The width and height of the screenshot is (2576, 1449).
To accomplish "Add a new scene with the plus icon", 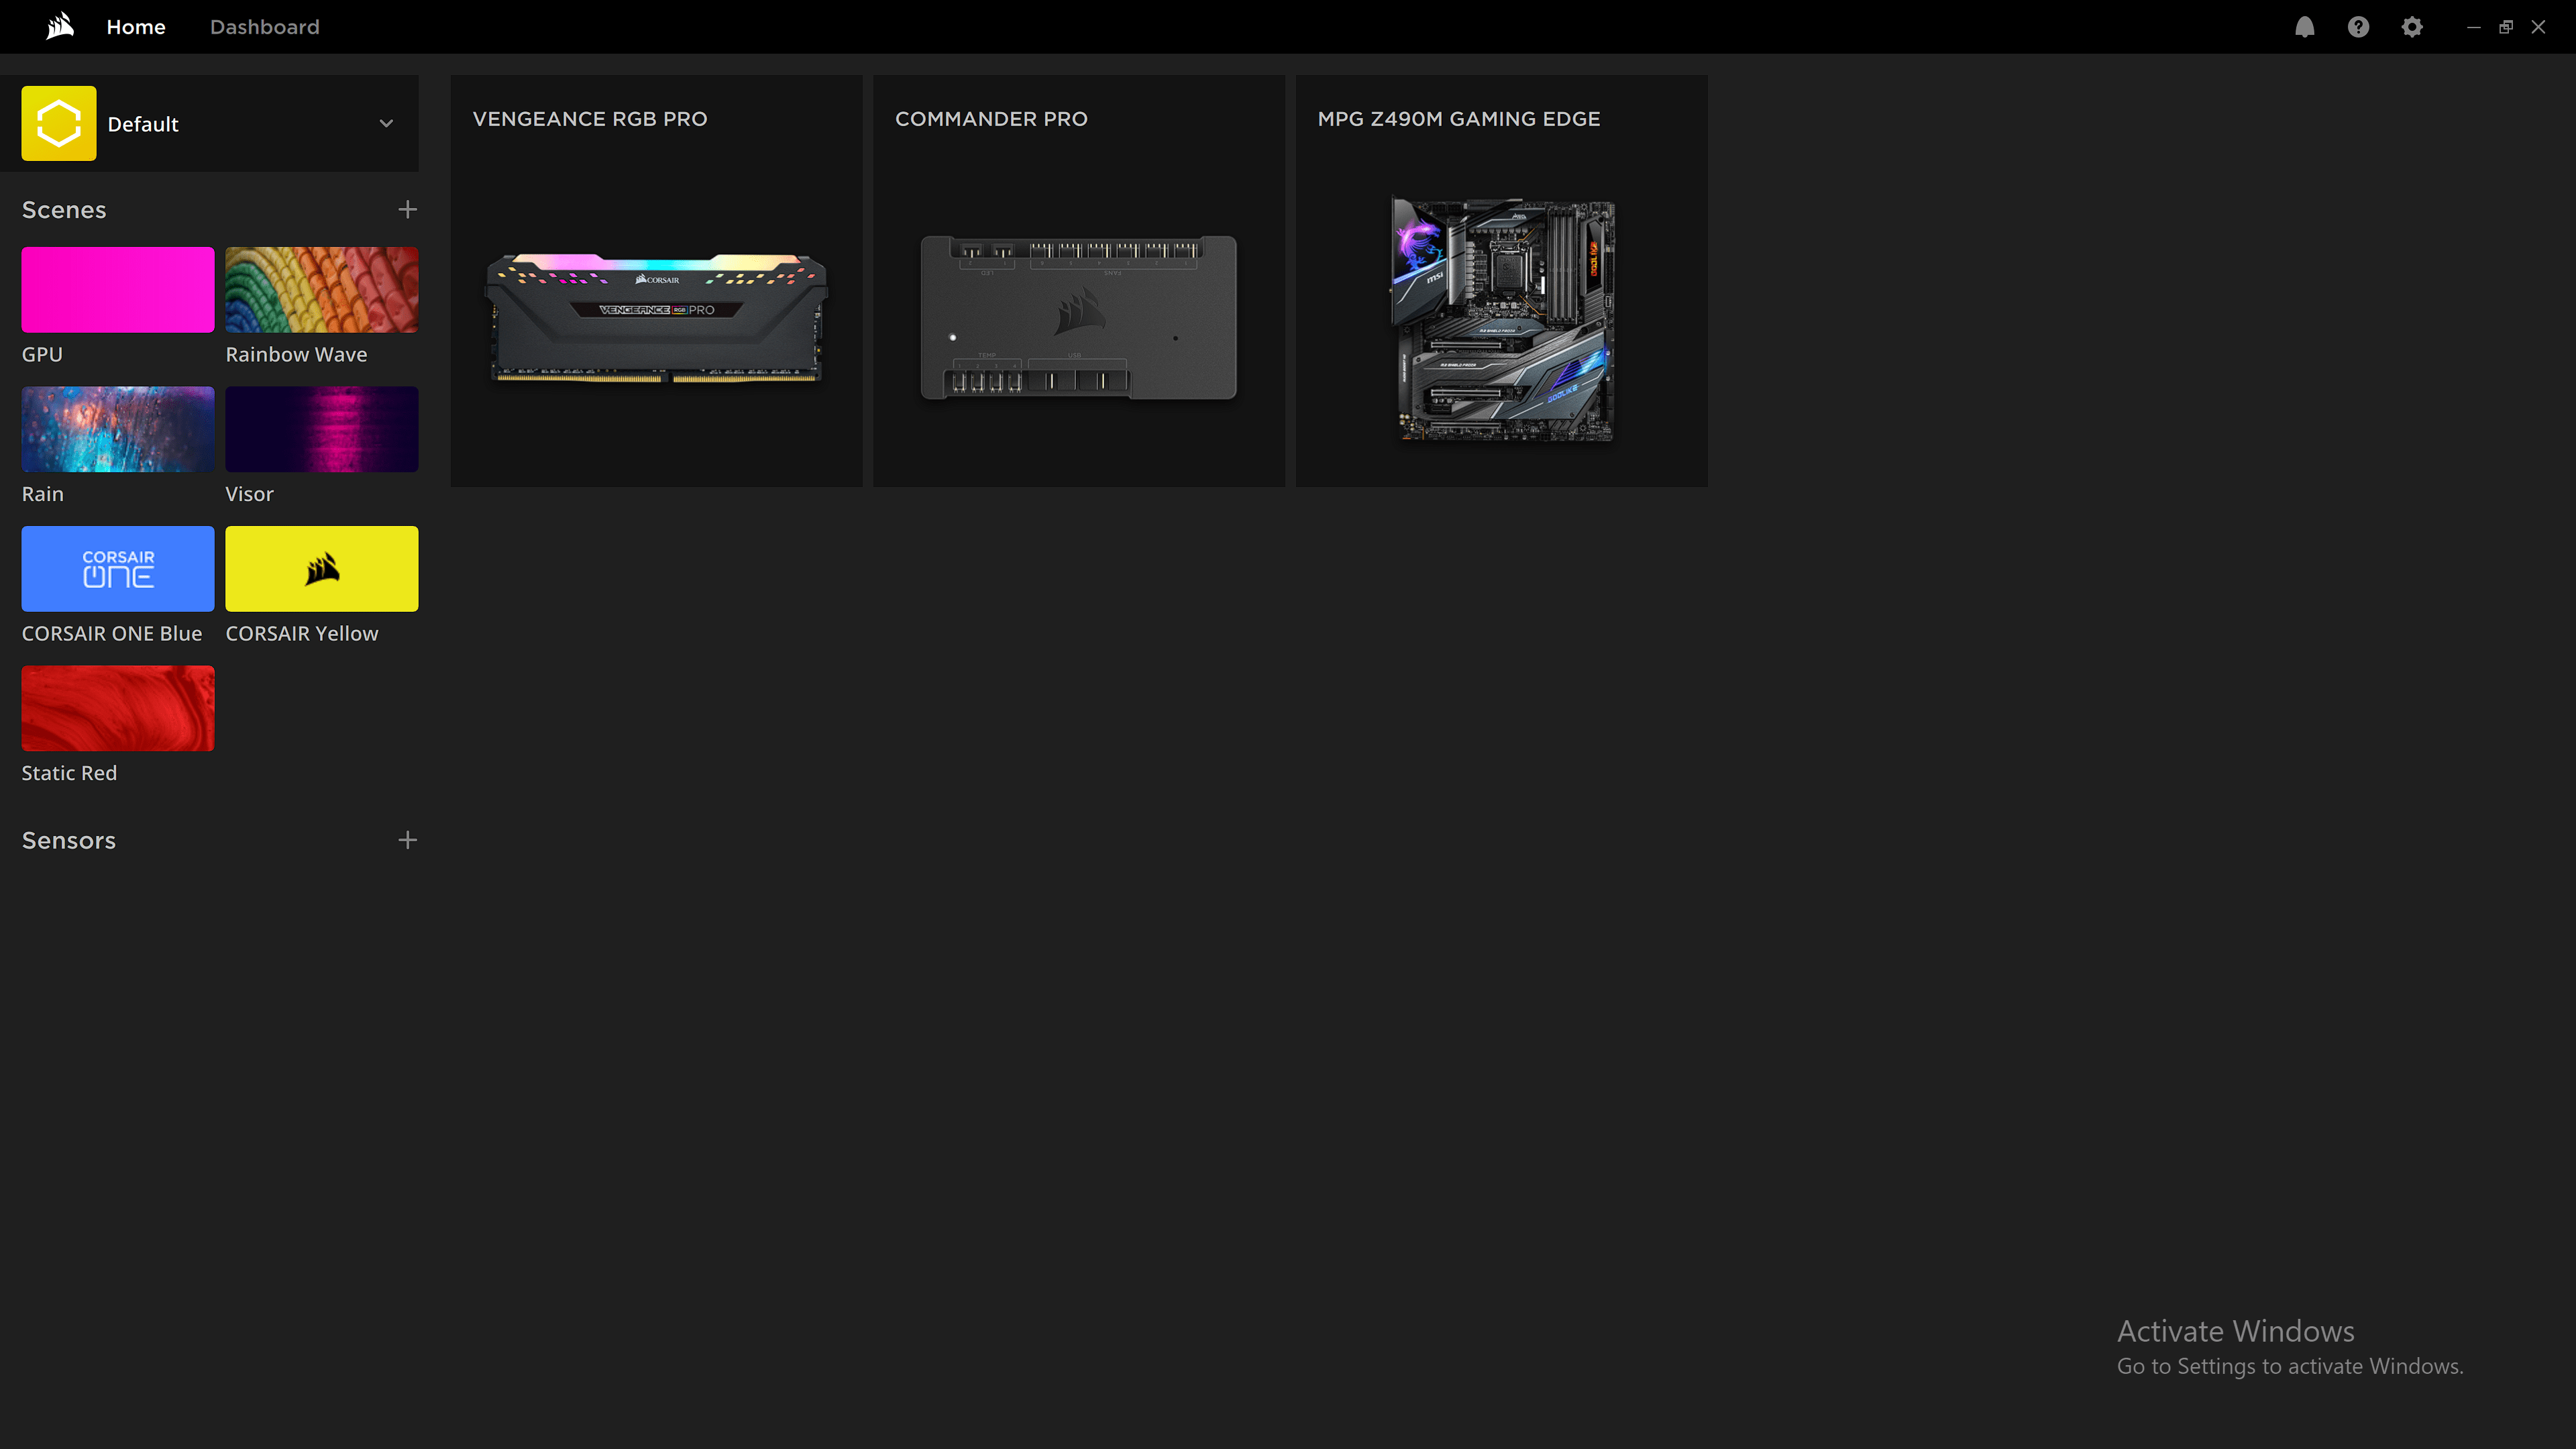I will click(x=407, y=209).
